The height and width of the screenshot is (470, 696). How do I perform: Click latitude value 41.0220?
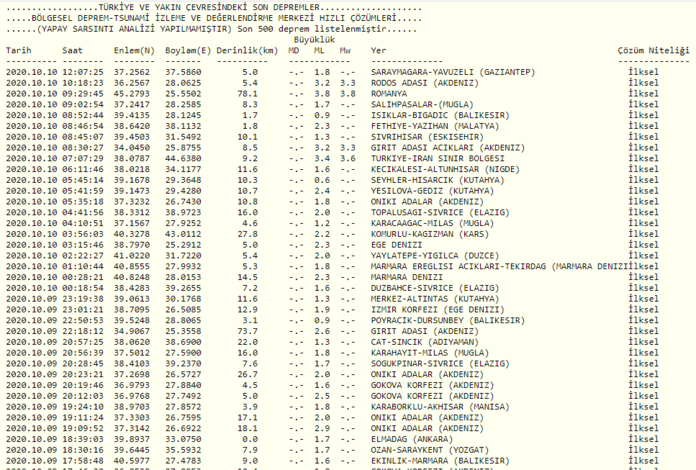132,256
